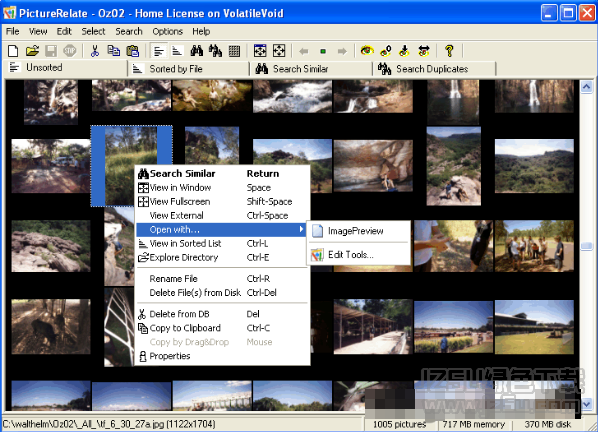Click the forward arrow toolbar icon
Image resolution: width=598 pixels, height=432 pixels.
click(x=342, y=51)
